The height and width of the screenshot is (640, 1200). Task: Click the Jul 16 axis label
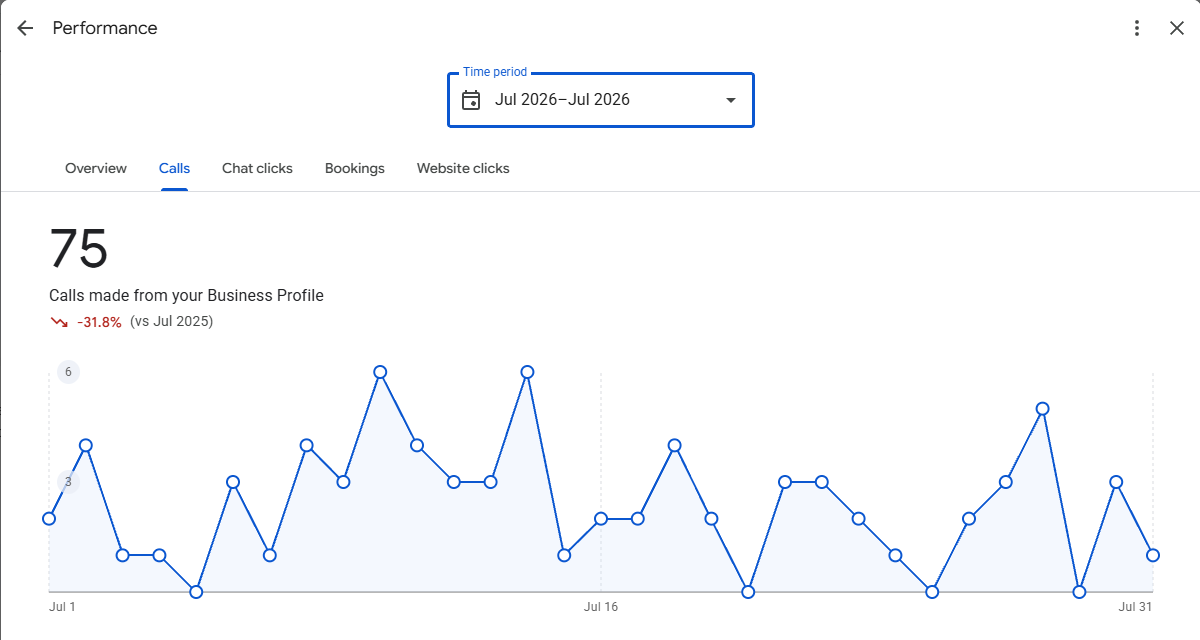[x=601, y=607]
